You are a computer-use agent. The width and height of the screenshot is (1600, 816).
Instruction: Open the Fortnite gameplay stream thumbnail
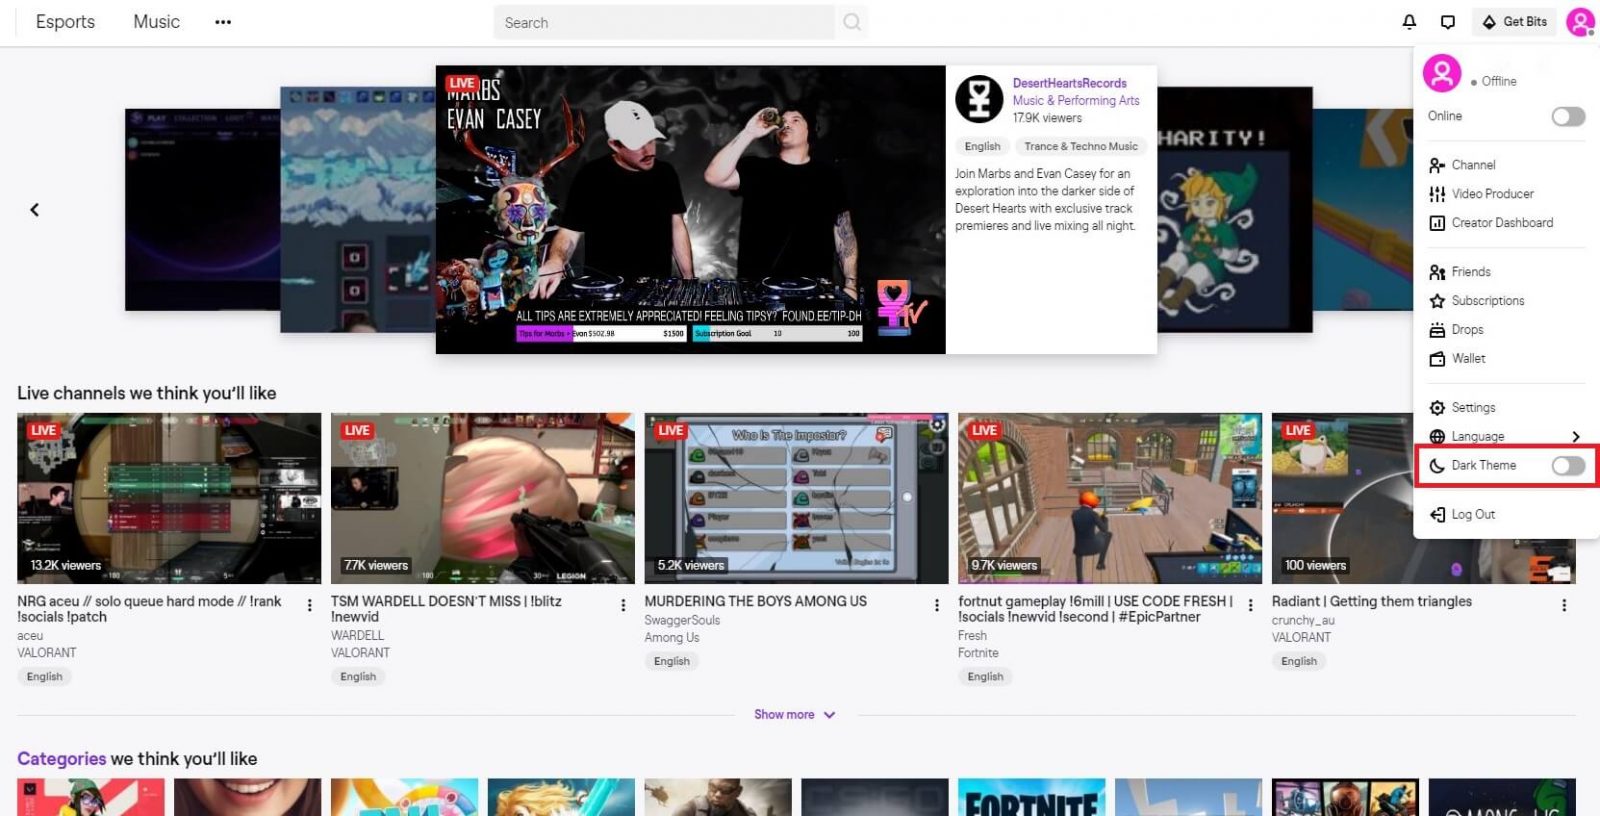[x=1110, y=498]
